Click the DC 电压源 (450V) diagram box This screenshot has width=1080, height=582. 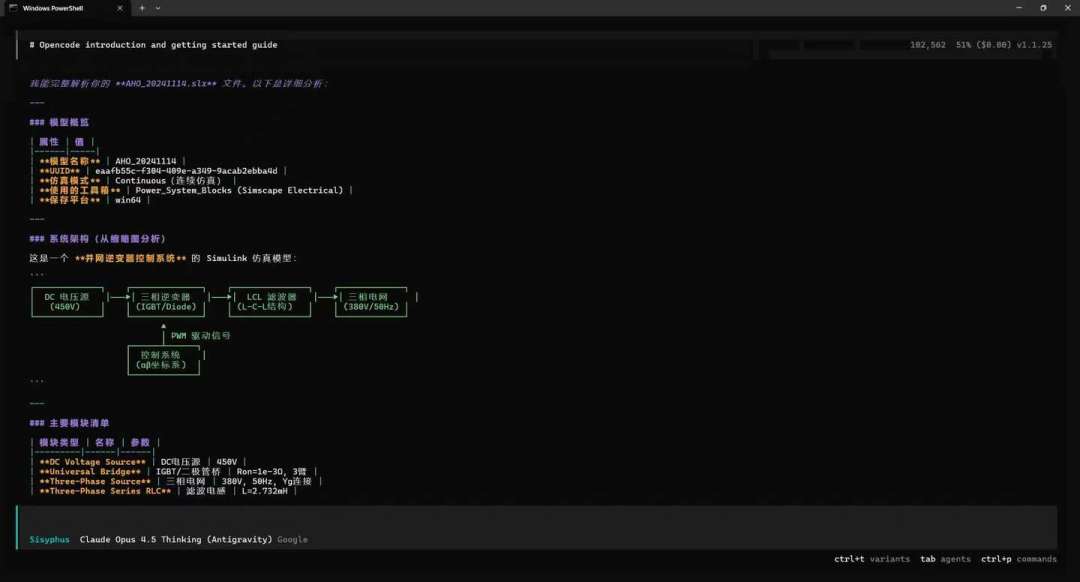(x=68, y=302)
